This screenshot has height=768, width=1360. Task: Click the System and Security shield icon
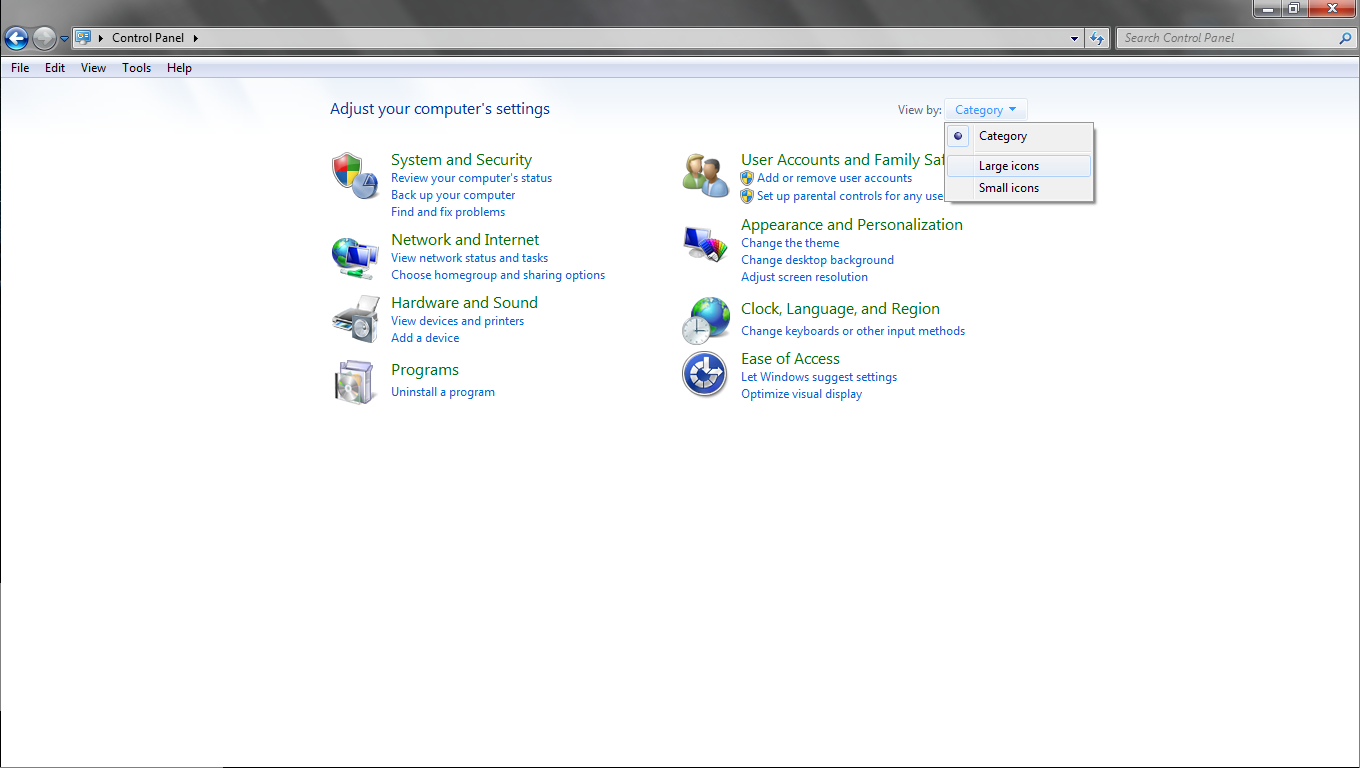355,176
